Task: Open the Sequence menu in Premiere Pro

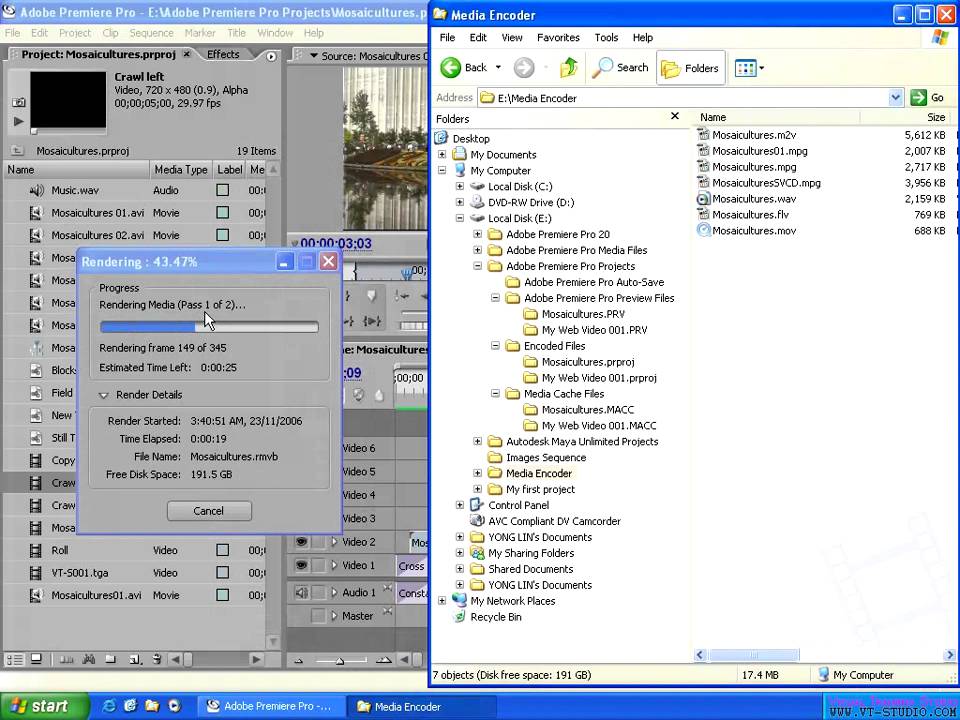Action: pyautogui.click(x=151, y=33)
